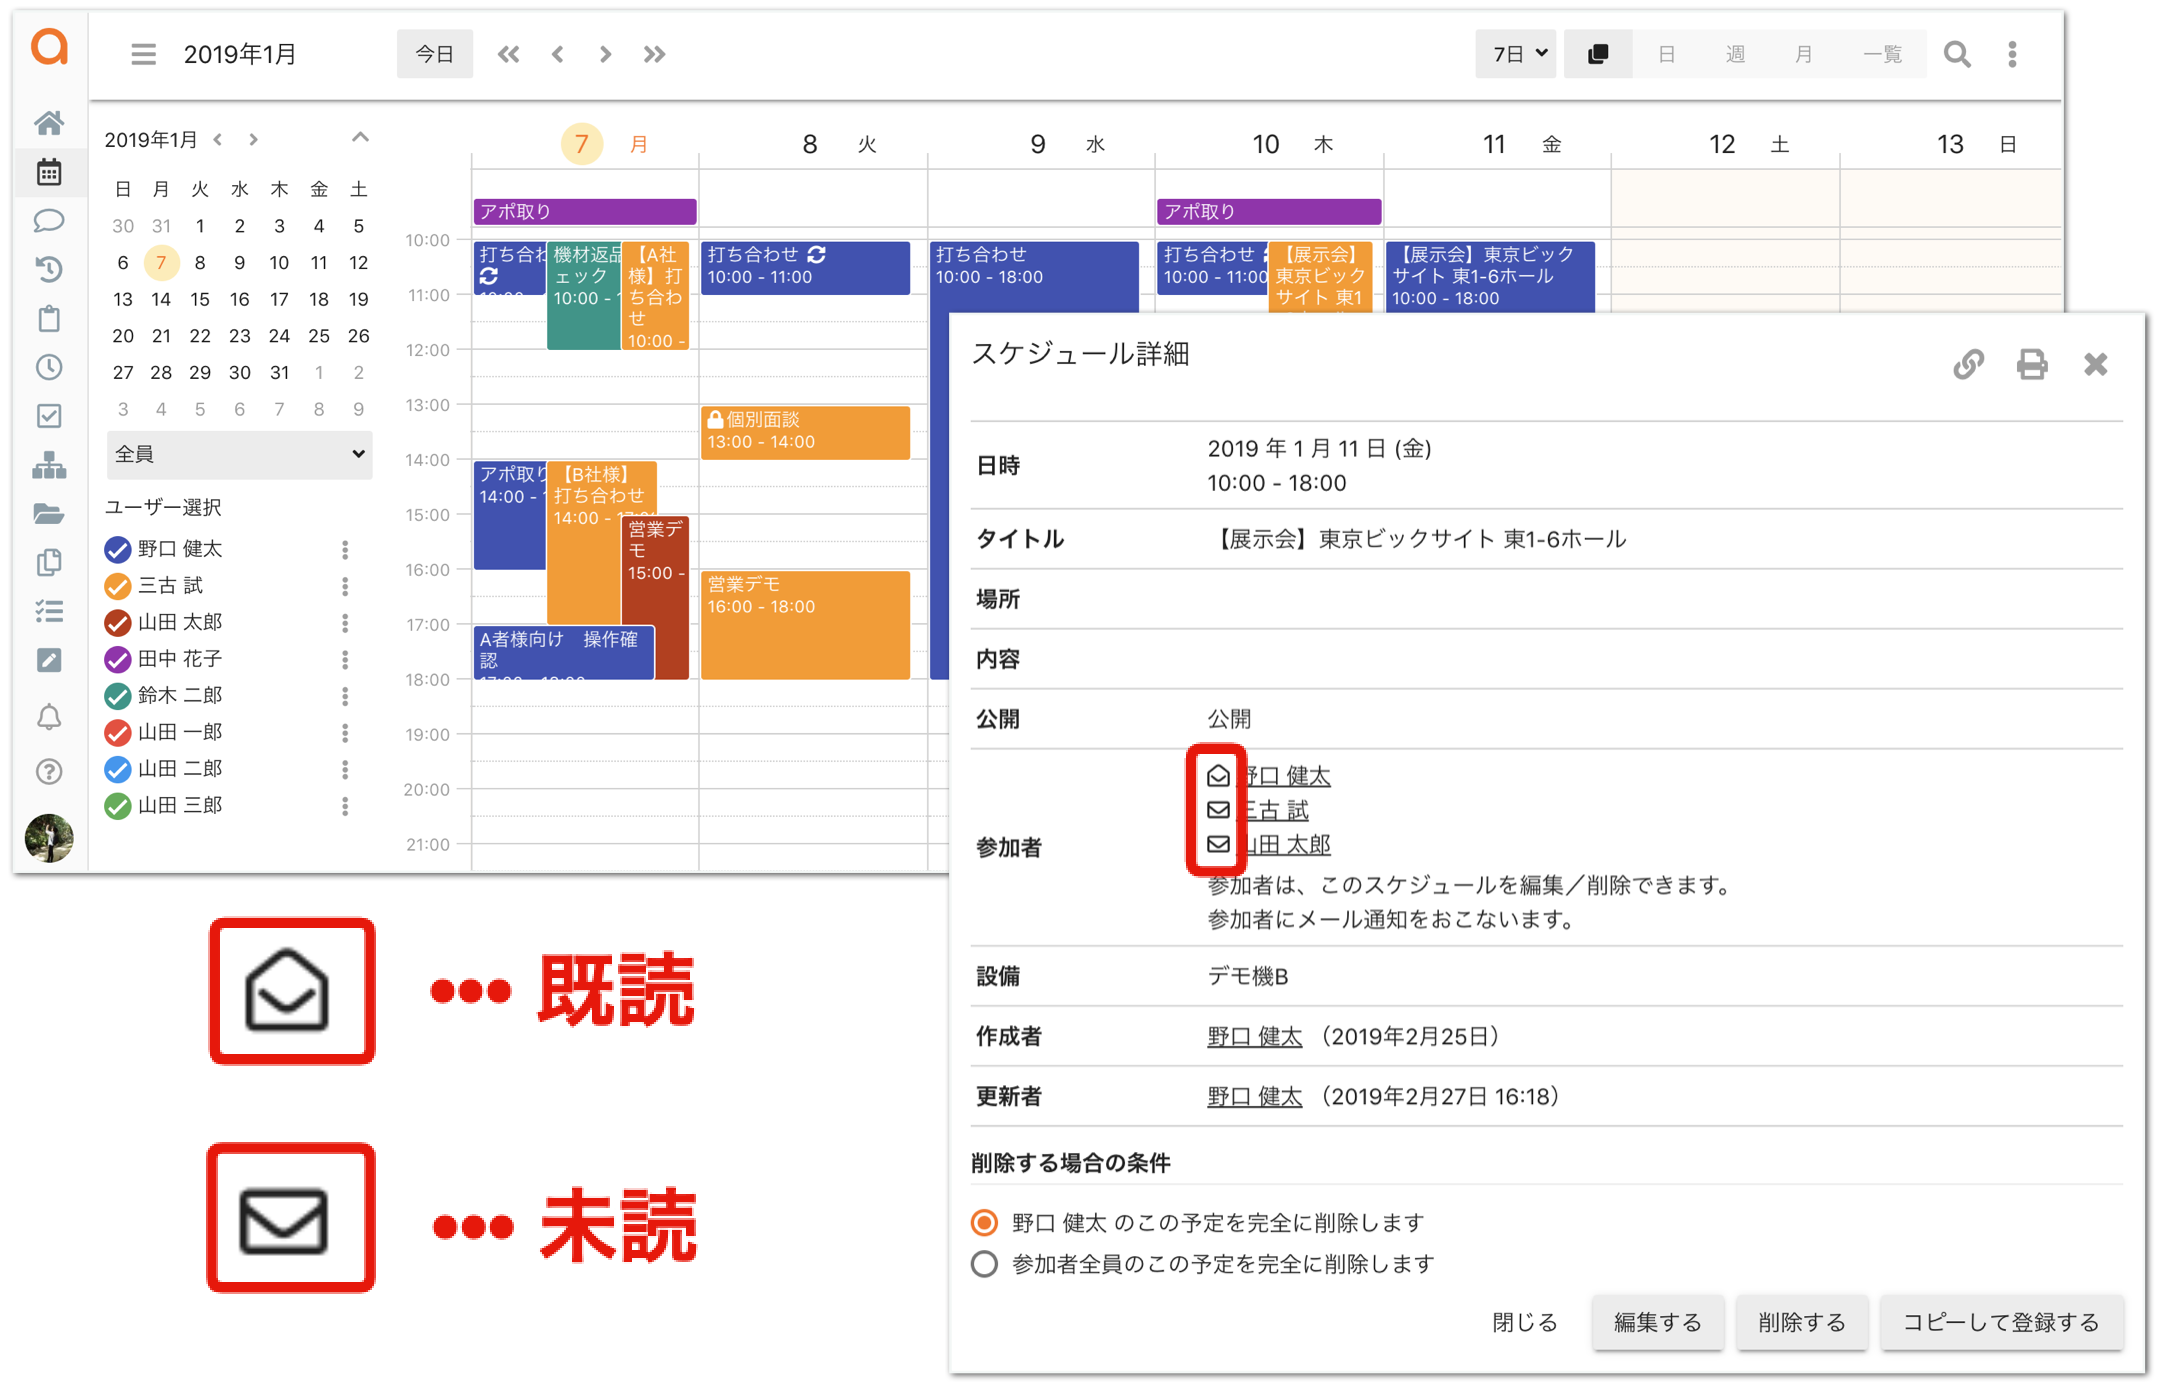Viewport: 2160px width, 1388px height.
Task: Toggle 田中 花子 user checkbox
Action: pyautogui.click(x=117, y=659)
